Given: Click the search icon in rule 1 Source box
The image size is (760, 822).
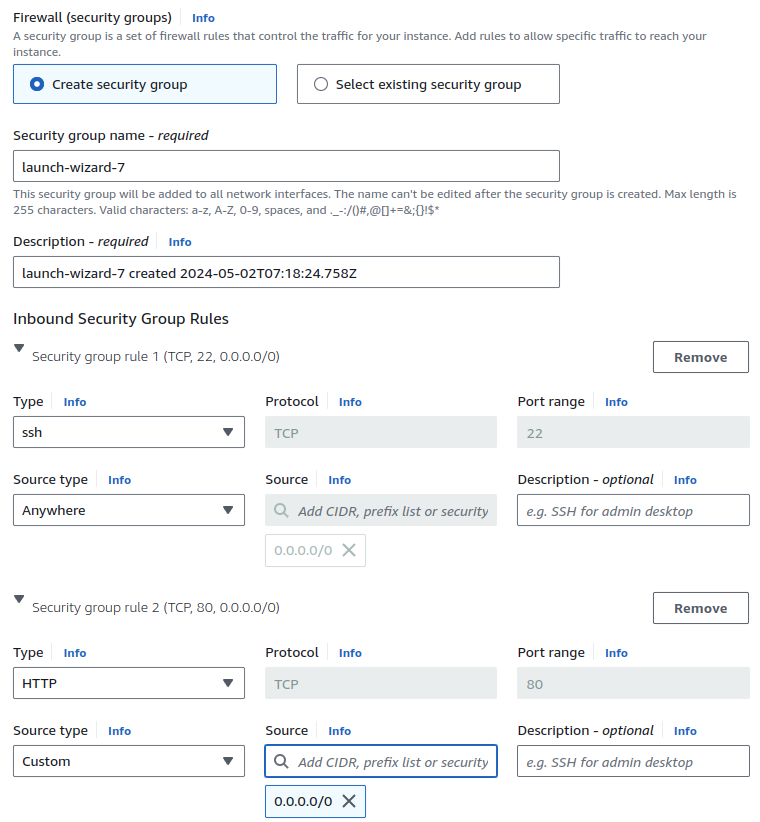Looking at the screenshot, I should point(283,510).
